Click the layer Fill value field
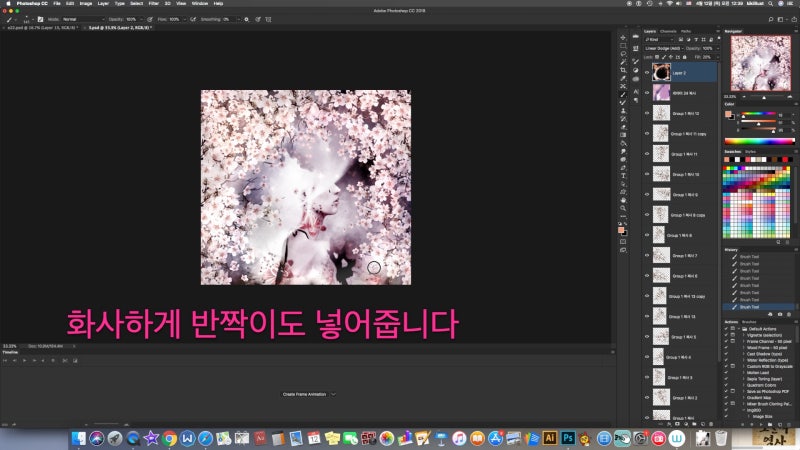800x450 pixels. coord(707,57)
